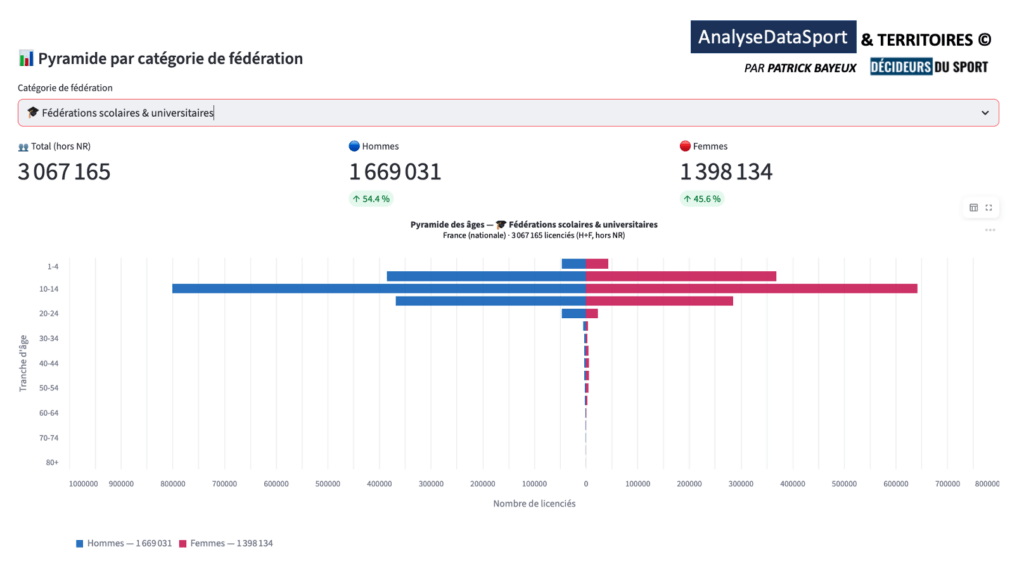Click the total value 3 067 165
1024x573 pixels.
64,172
